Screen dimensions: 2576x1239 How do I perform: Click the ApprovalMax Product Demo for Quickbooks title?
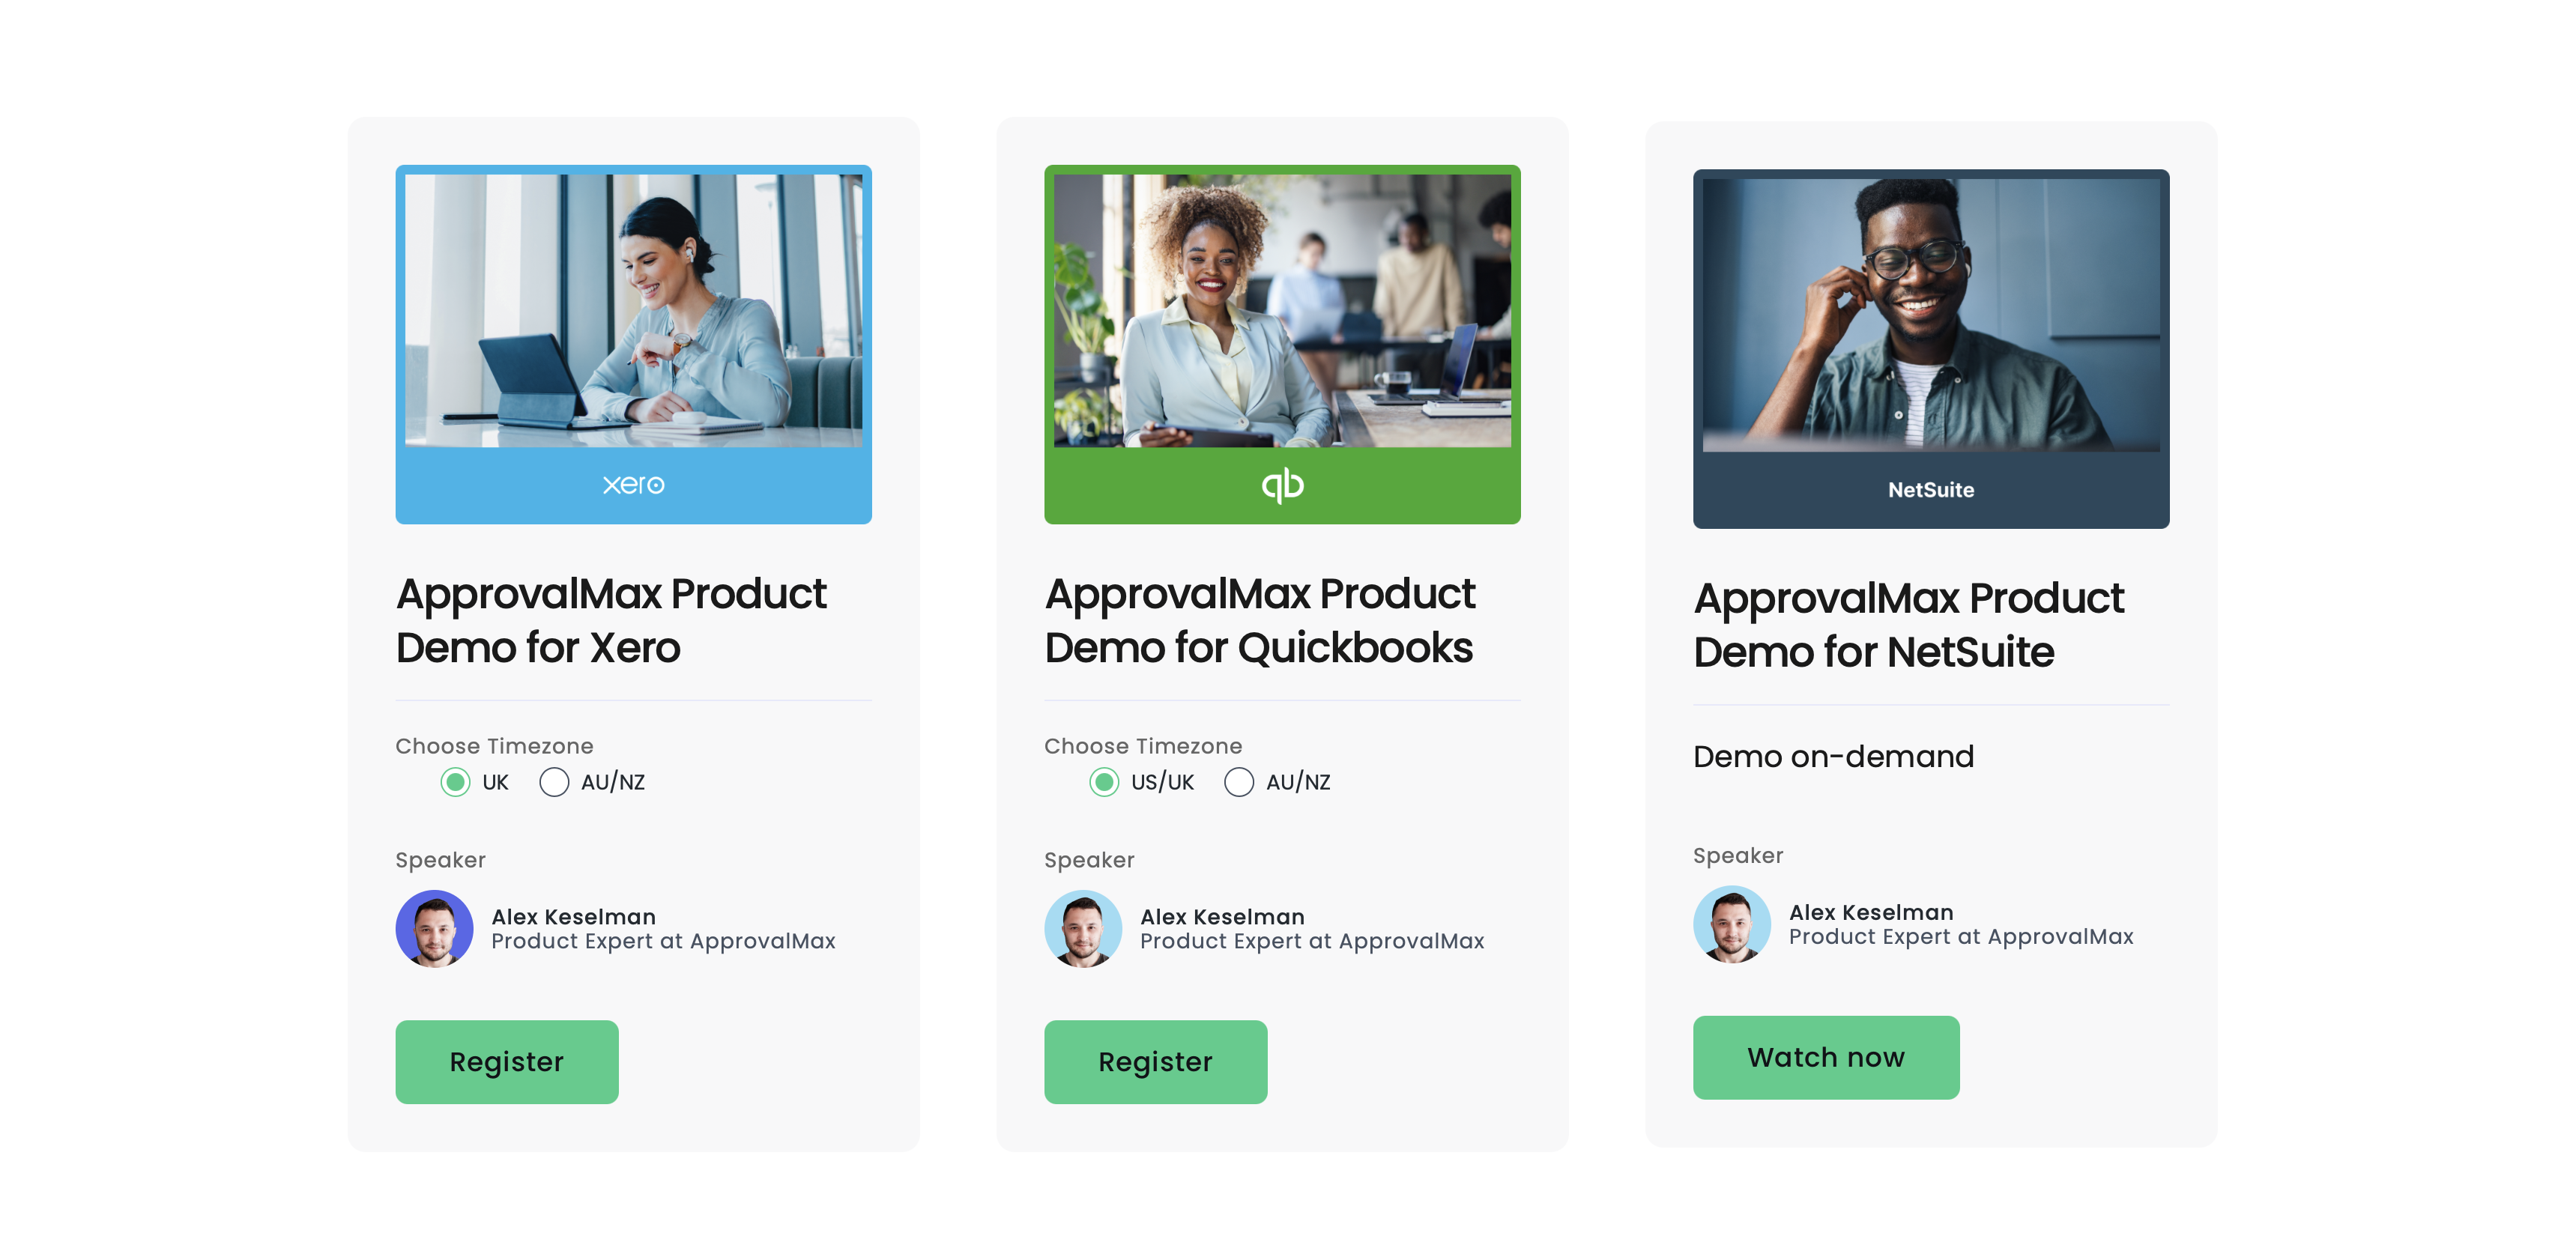click(1260, 620)
